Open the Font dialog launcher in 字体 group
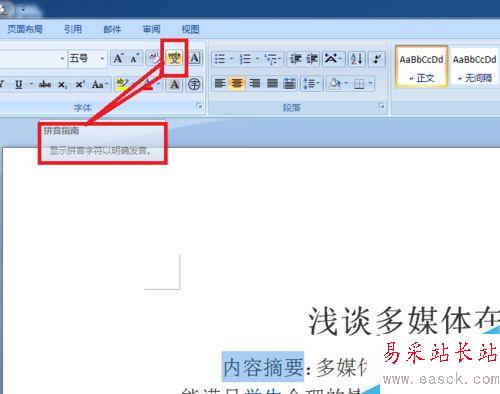 [199, 106]
